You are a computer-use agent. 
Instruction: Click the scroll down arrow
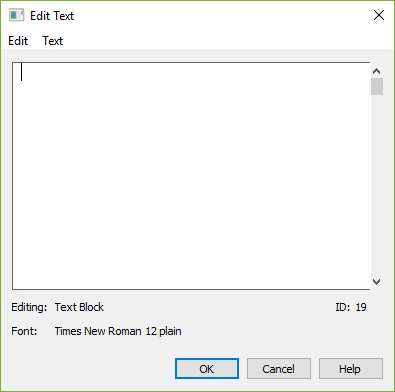(377, 282)
